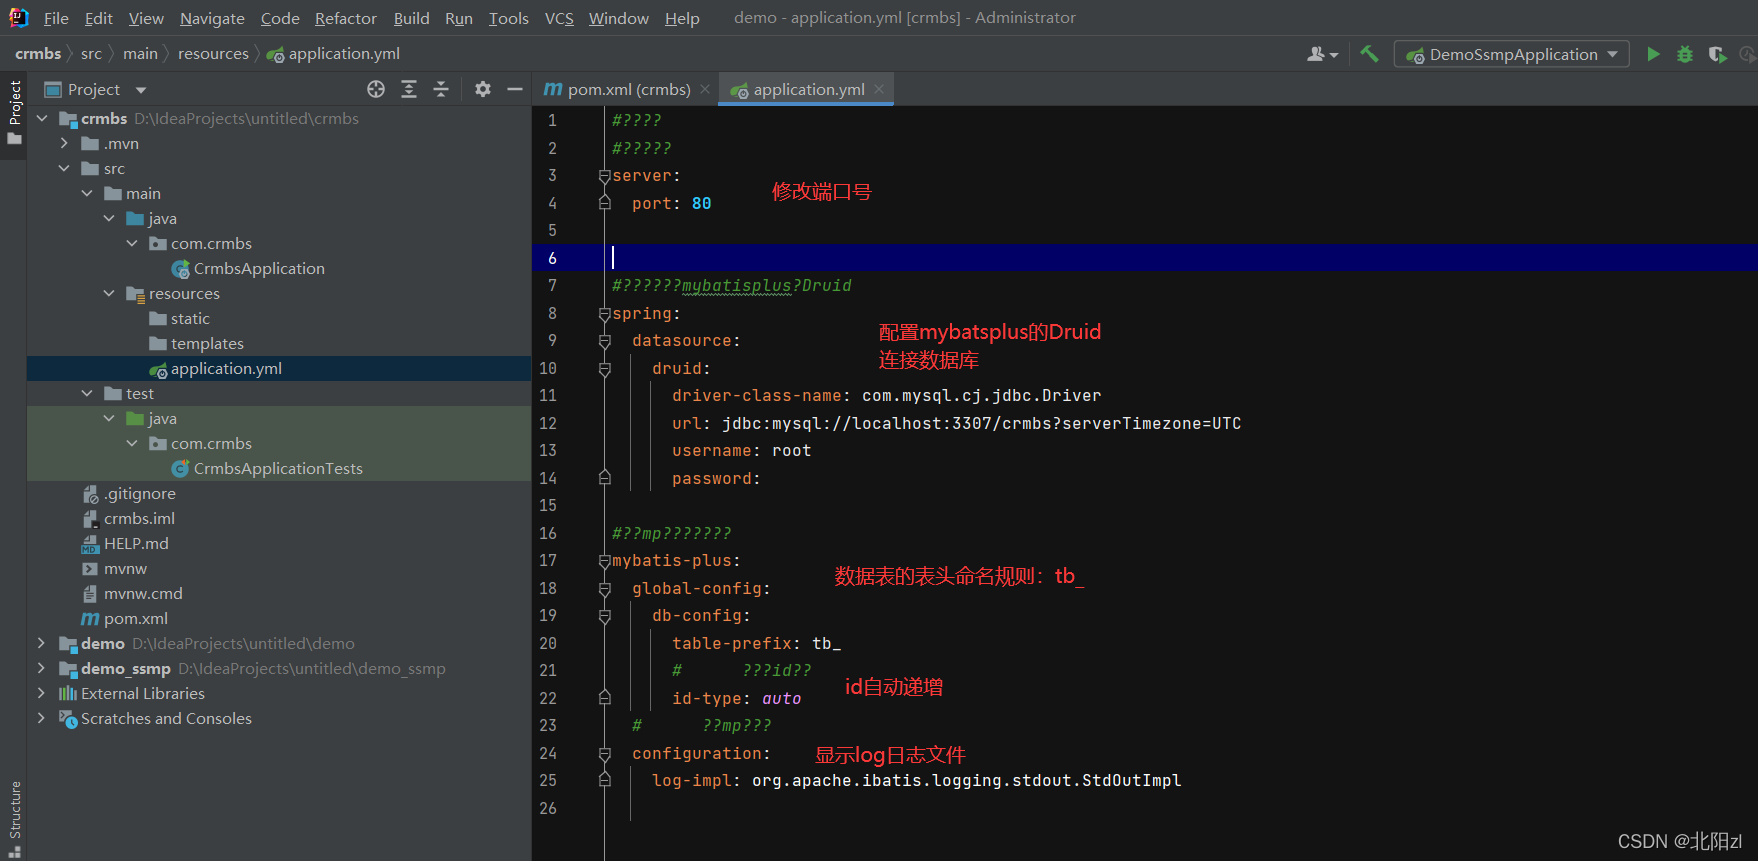Expand the demo_ssmp project node
This screenshot has height=861, width=1758.
tap(41, 668)
